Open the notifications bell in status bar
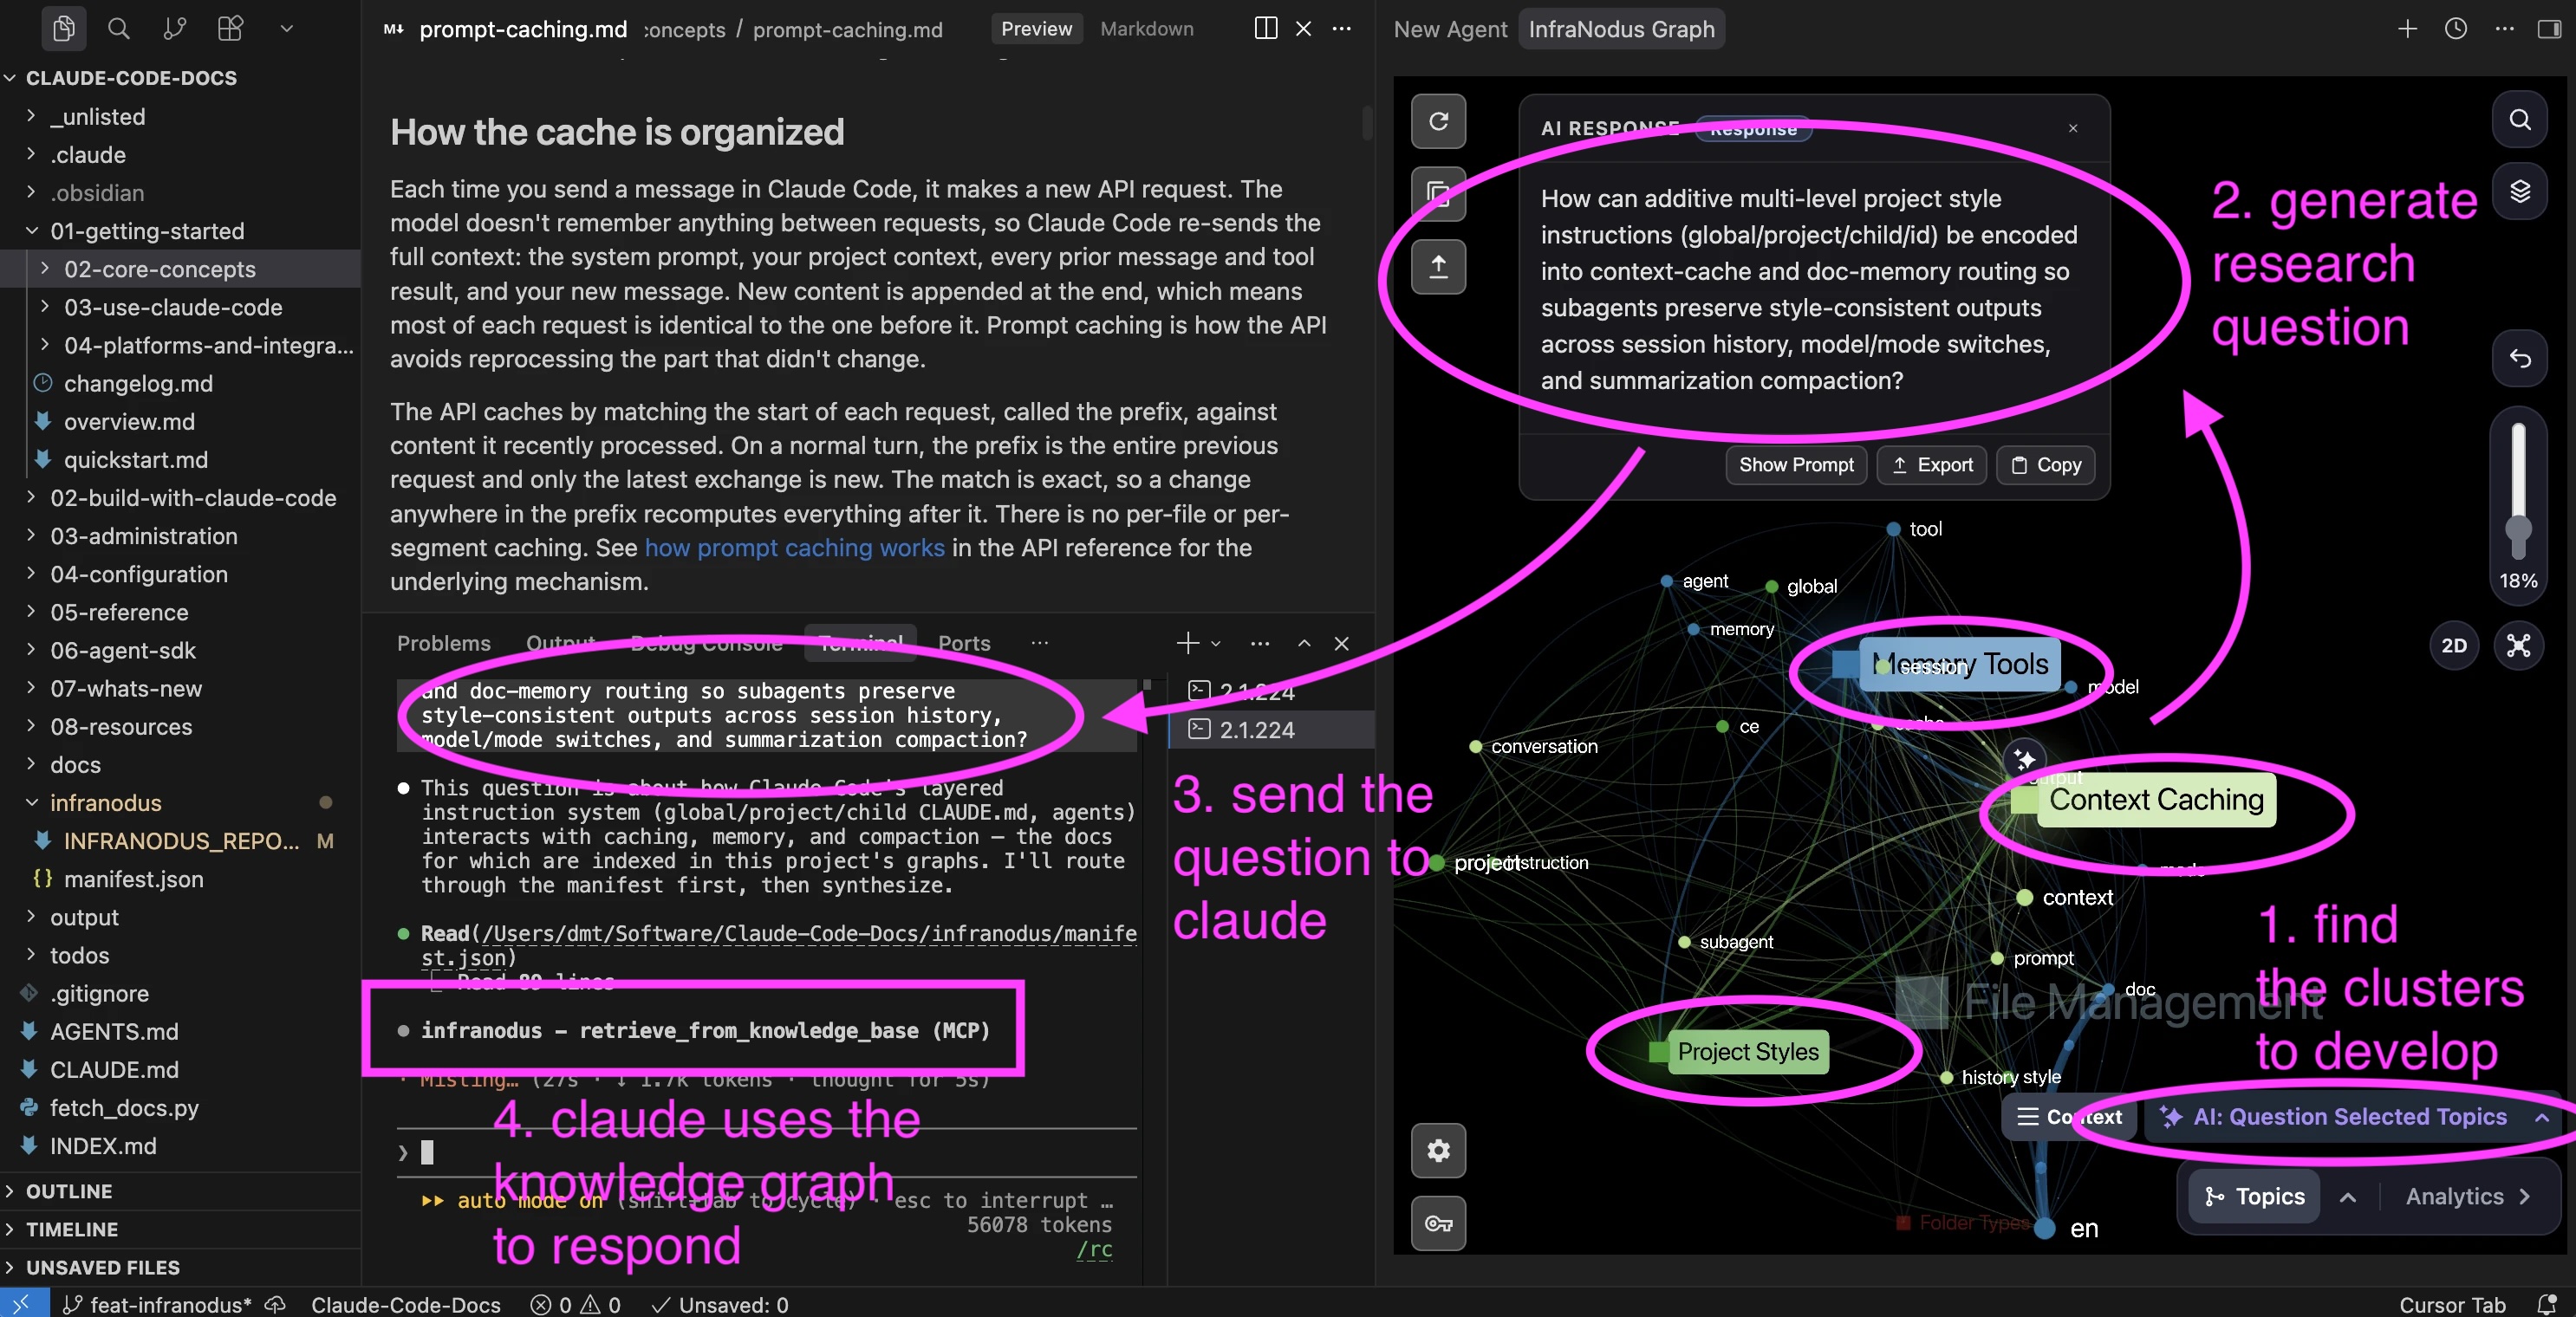Viewport: 2576px width, 1317px height. [x=2547, y=1304]
